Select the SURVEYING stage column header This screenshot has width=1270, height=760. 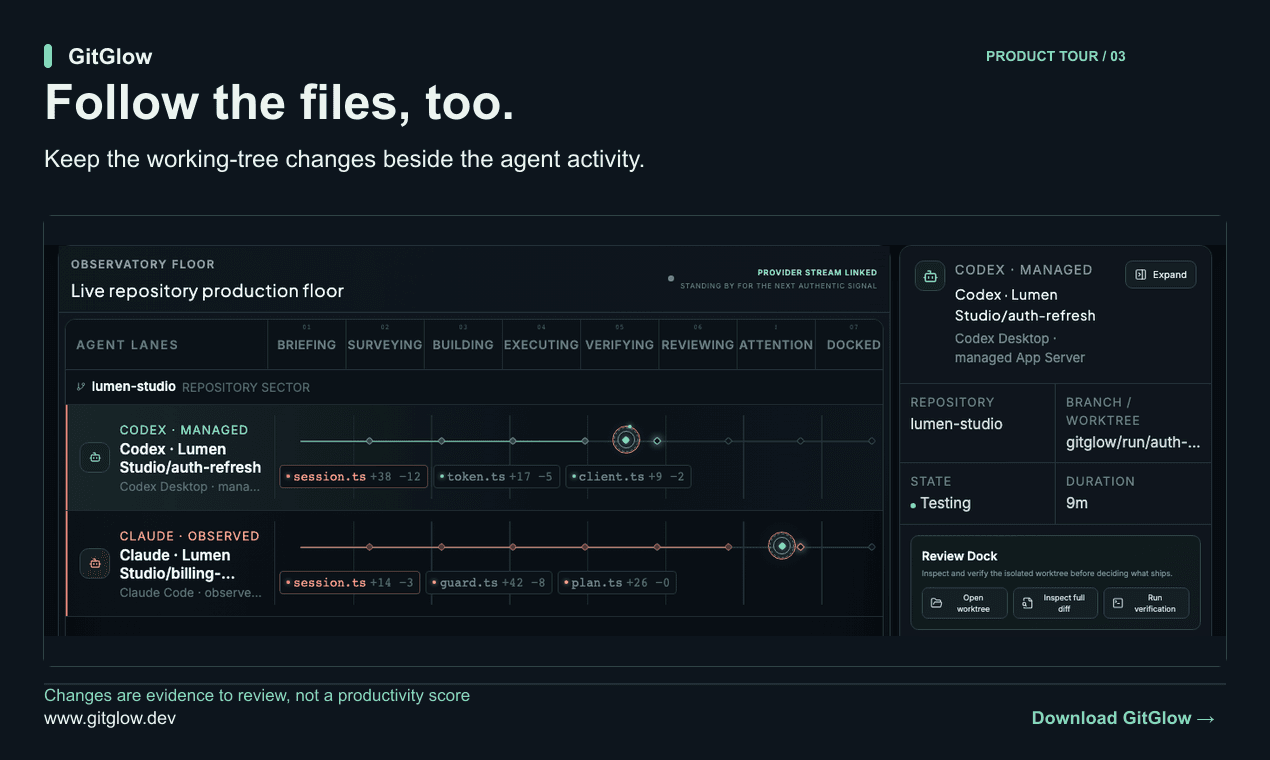385,344
